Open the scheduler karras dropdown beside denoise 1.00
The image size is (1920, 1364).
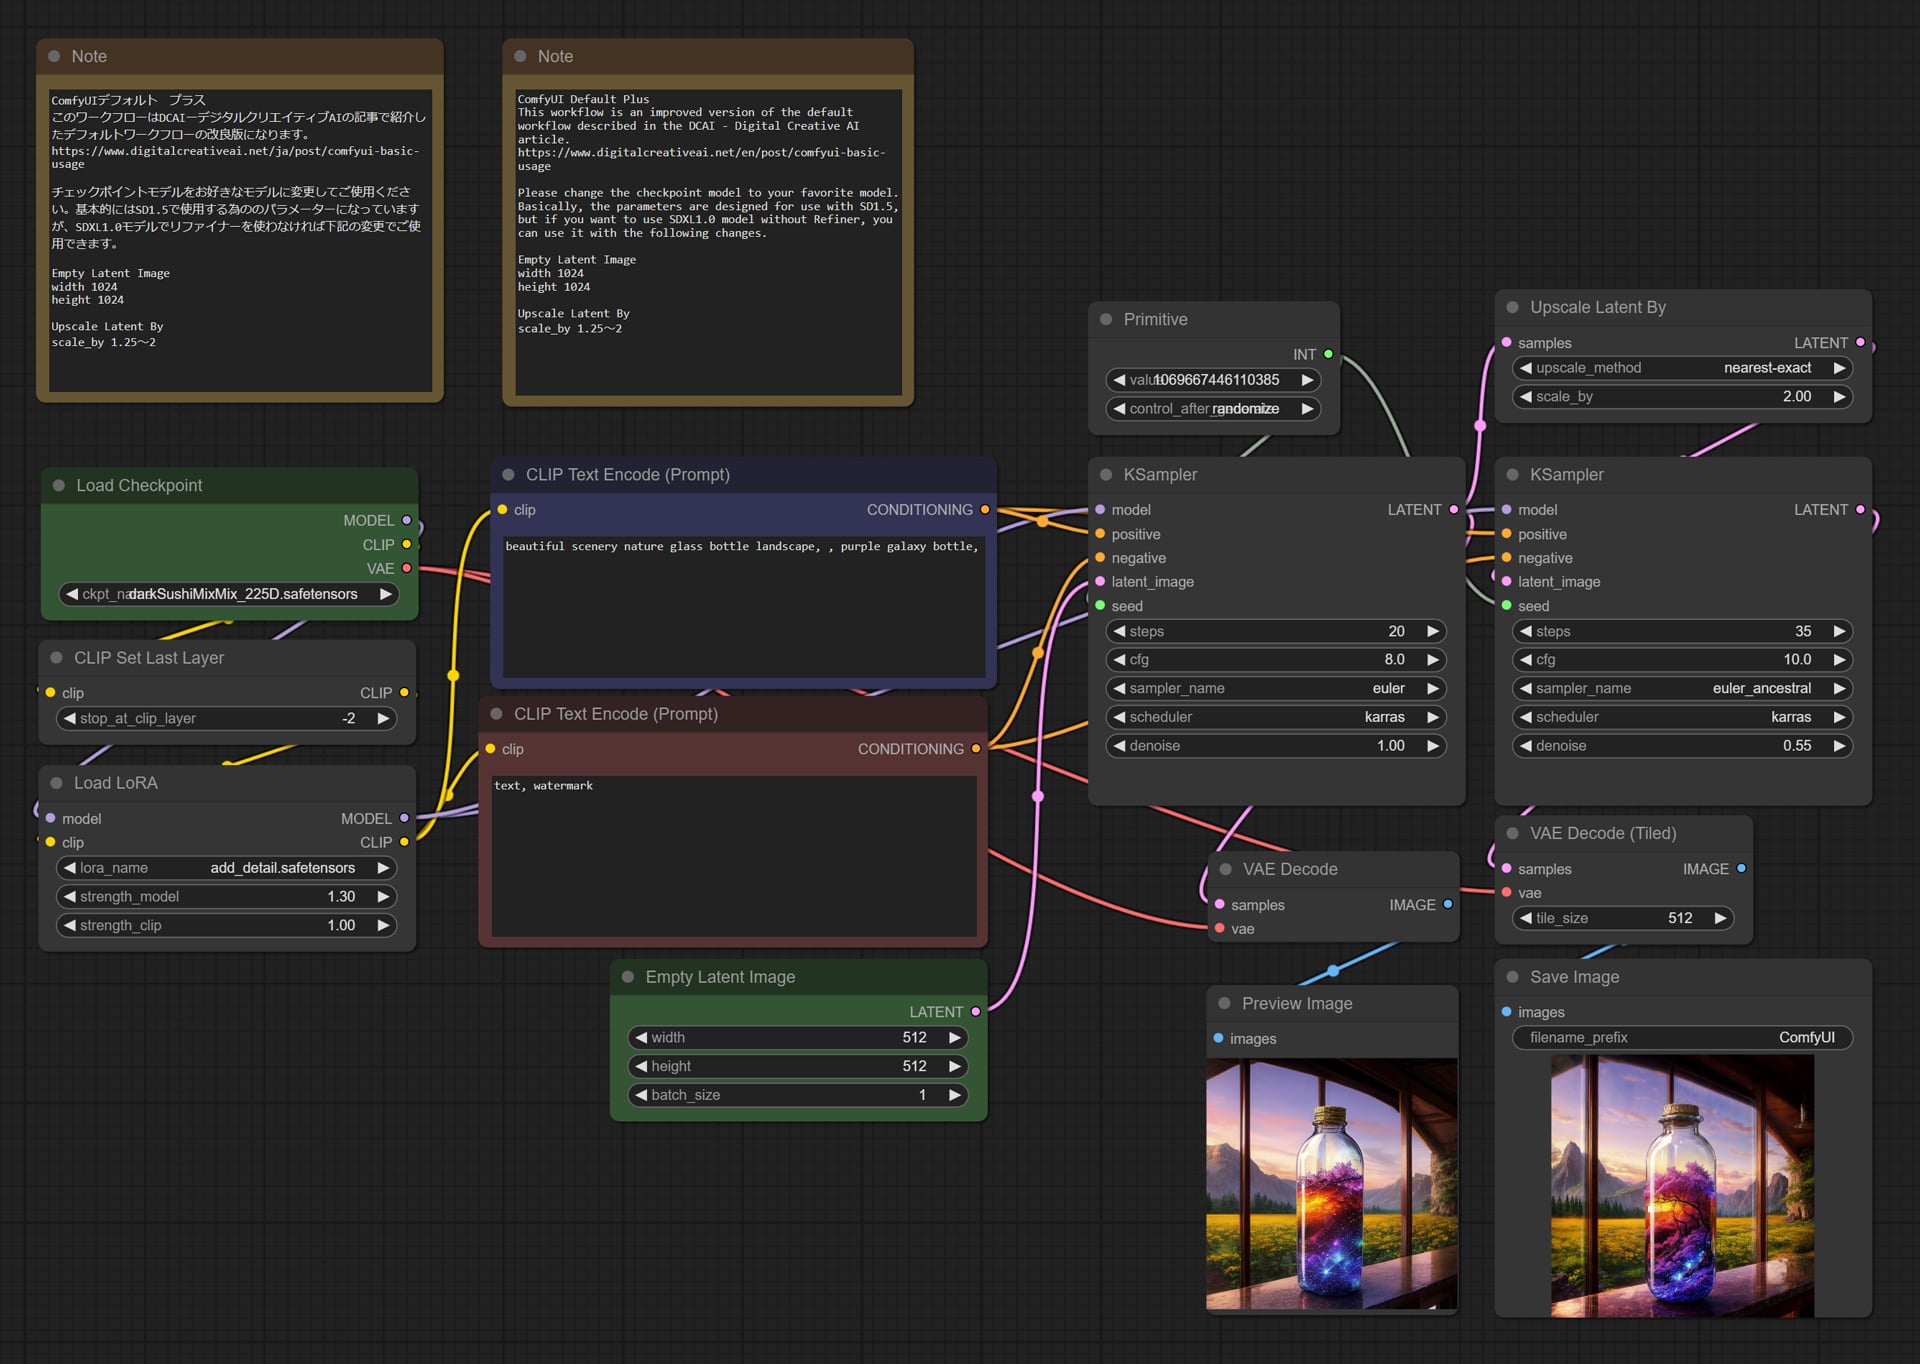coord(1275,718)
